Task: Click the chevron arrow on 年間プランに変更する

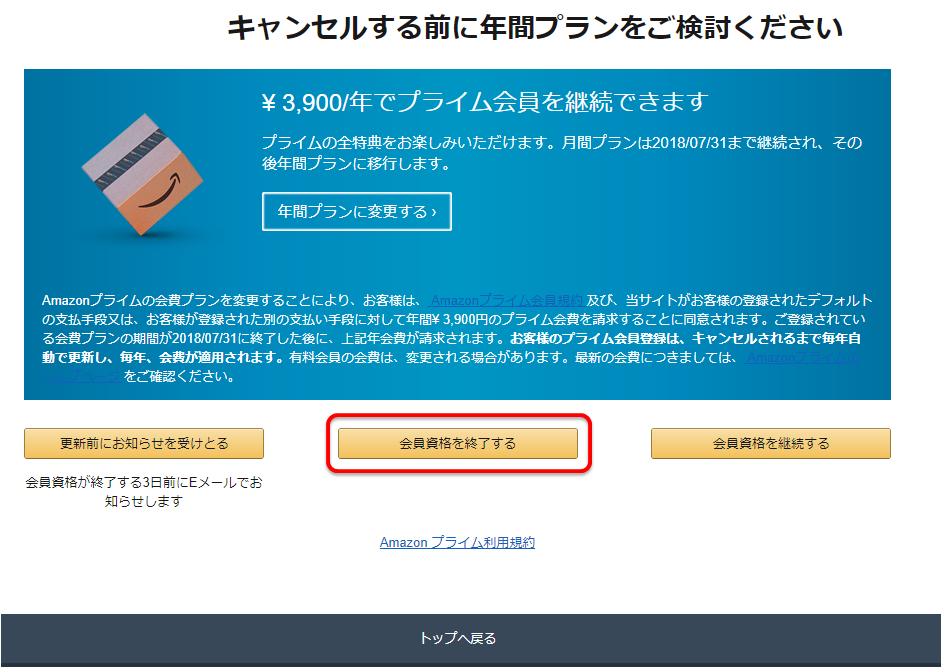Action: coord(434,211)
